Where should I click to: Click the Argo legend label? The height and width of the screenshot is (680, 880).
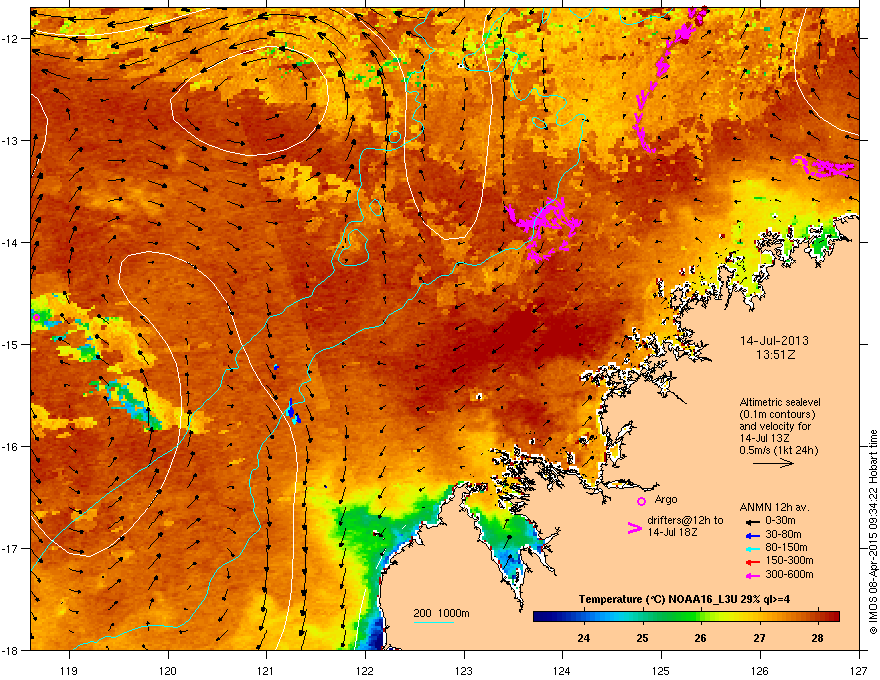[x=666, y=499]
